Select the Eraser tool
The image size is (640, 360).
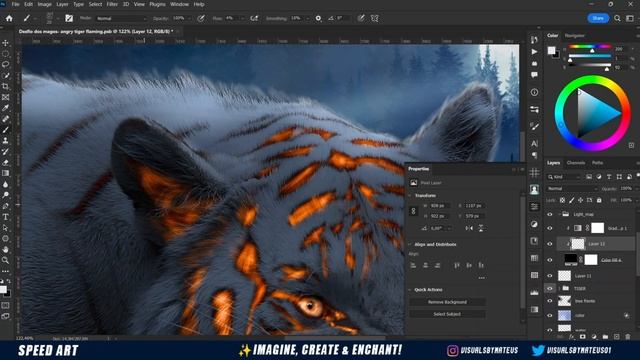5,162
